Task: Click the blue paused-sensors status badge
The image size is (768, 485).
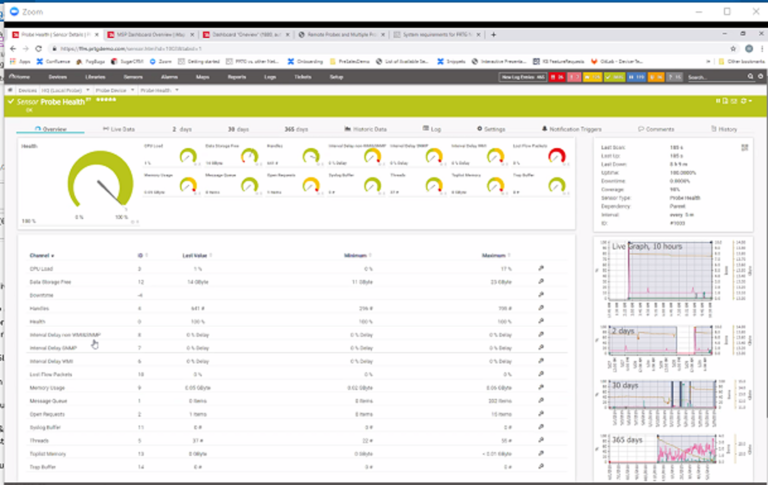Action: 636,77
